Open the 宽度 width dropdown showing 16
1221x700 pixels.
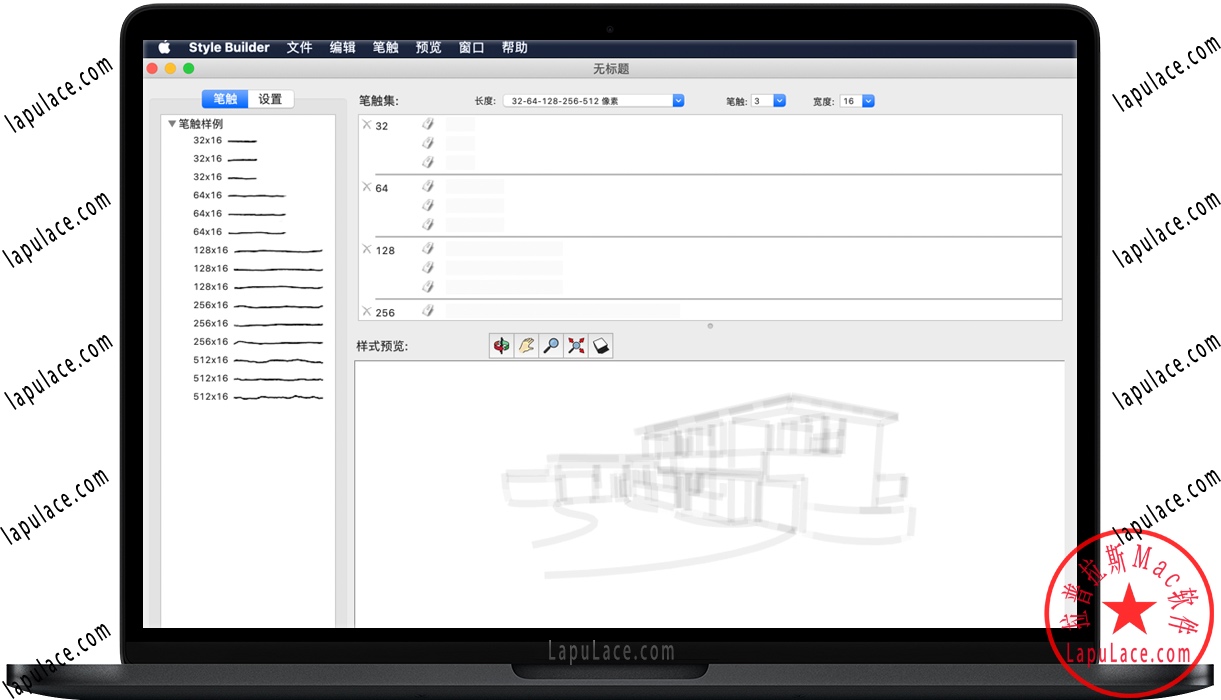pyautogui.click(x=867, y=101)
